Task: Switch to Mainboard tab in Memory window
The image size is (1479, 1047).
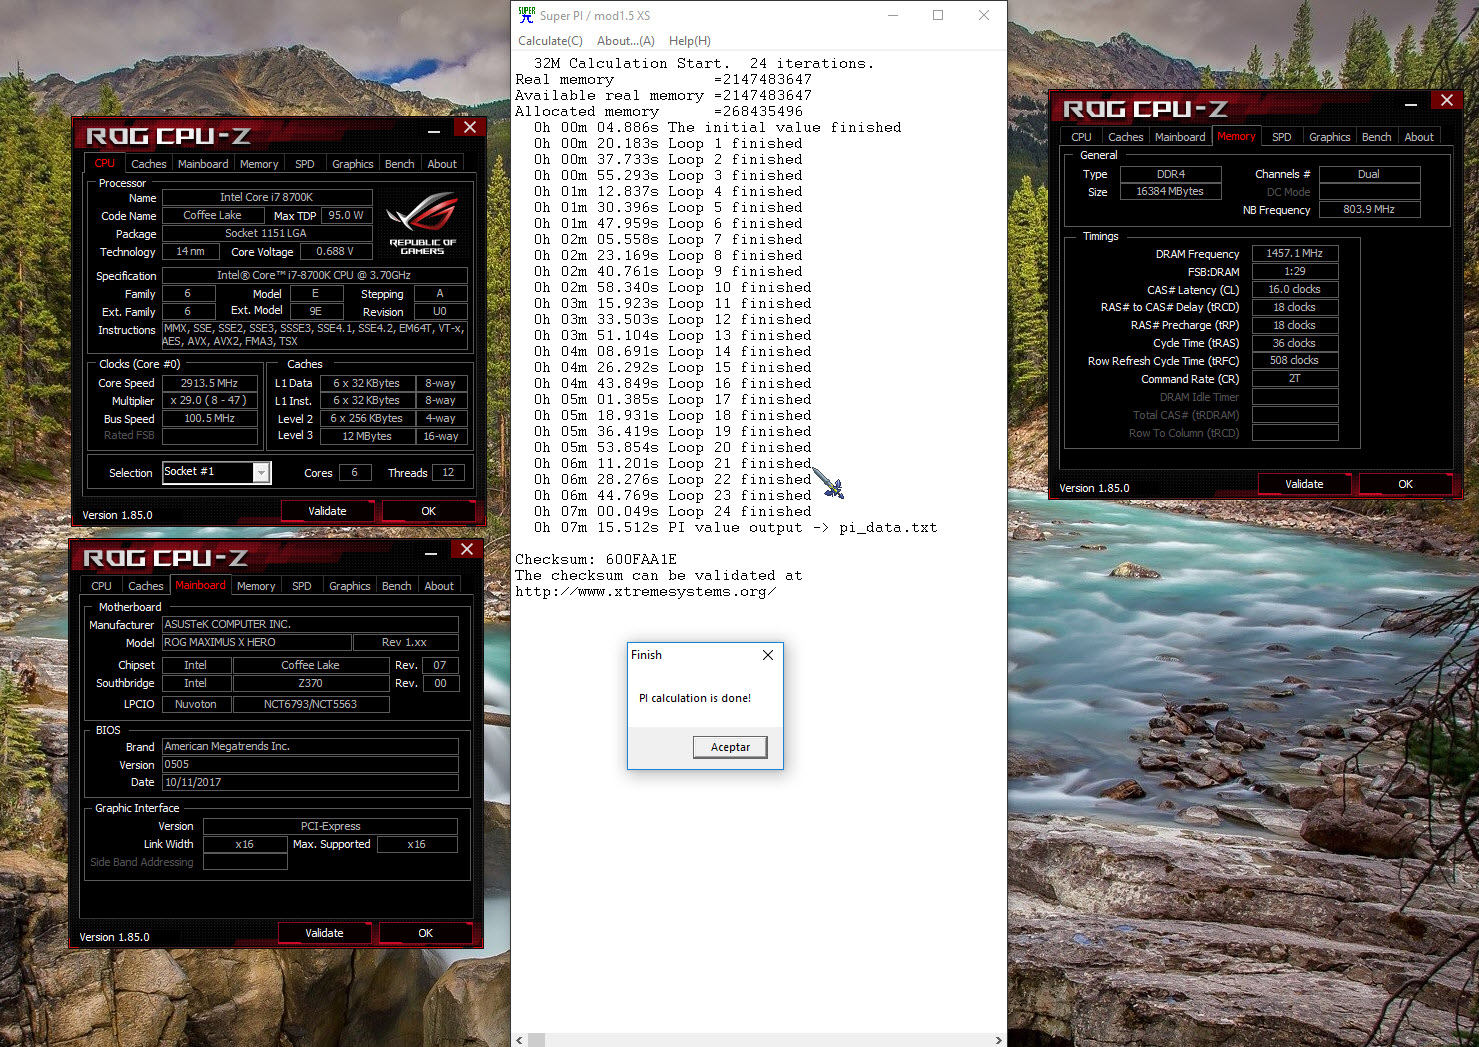Action: pos(1180,137)
